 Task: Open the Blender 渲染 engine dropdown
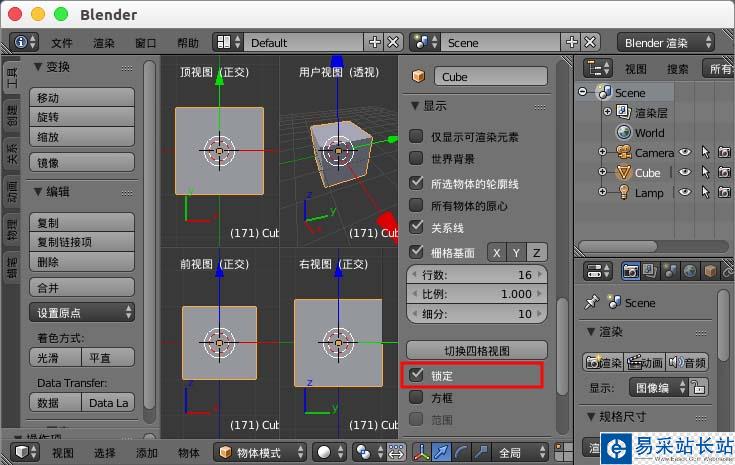tap(666, 43)
